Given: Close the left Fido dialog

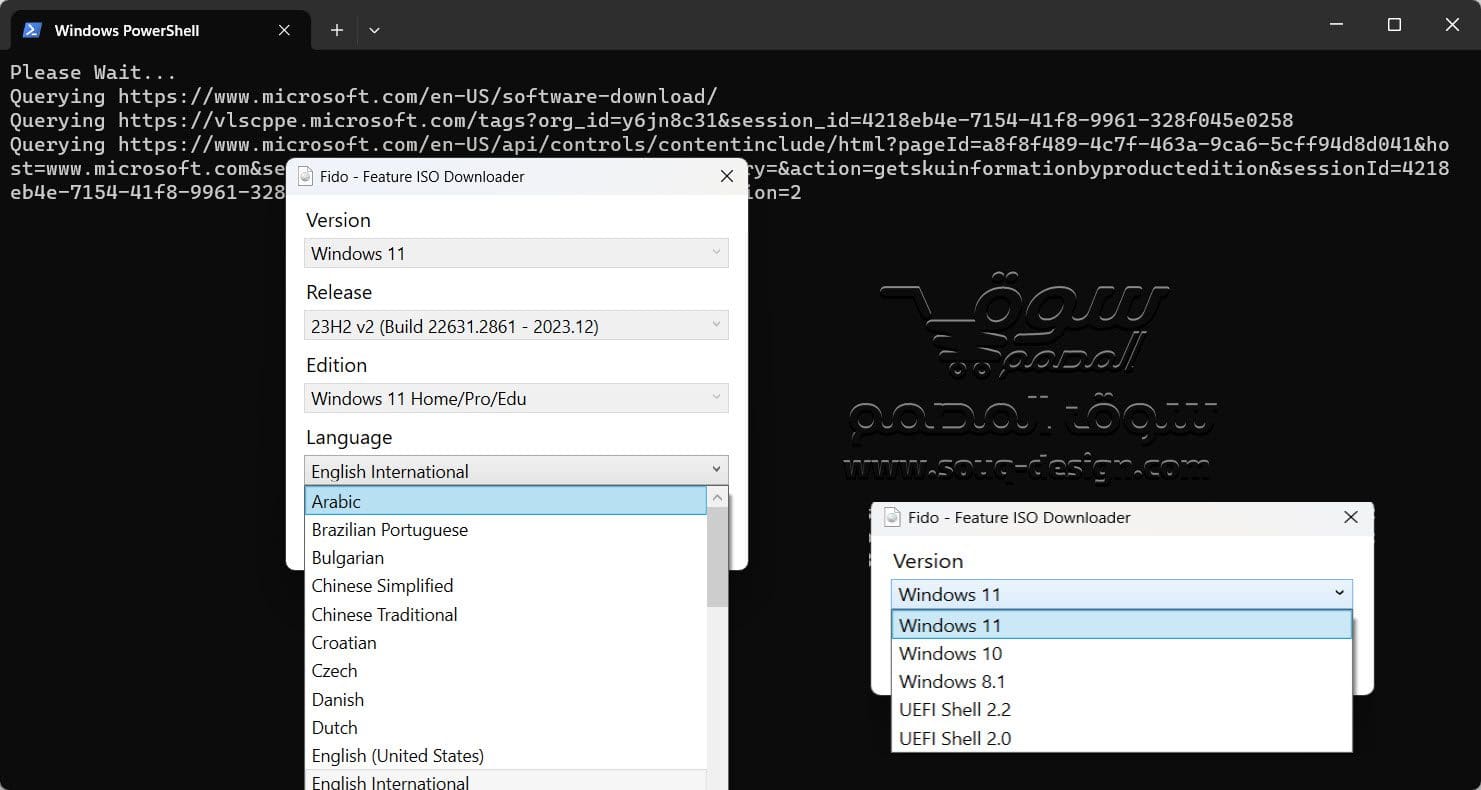Looking at the screenshot, I should (x=727, y=176).
